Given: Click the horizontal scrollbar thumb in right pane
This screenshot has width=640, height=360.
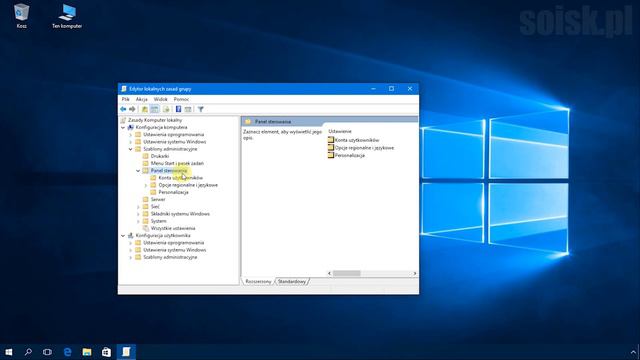Looking at the screenshot, I should click(347, 273).
